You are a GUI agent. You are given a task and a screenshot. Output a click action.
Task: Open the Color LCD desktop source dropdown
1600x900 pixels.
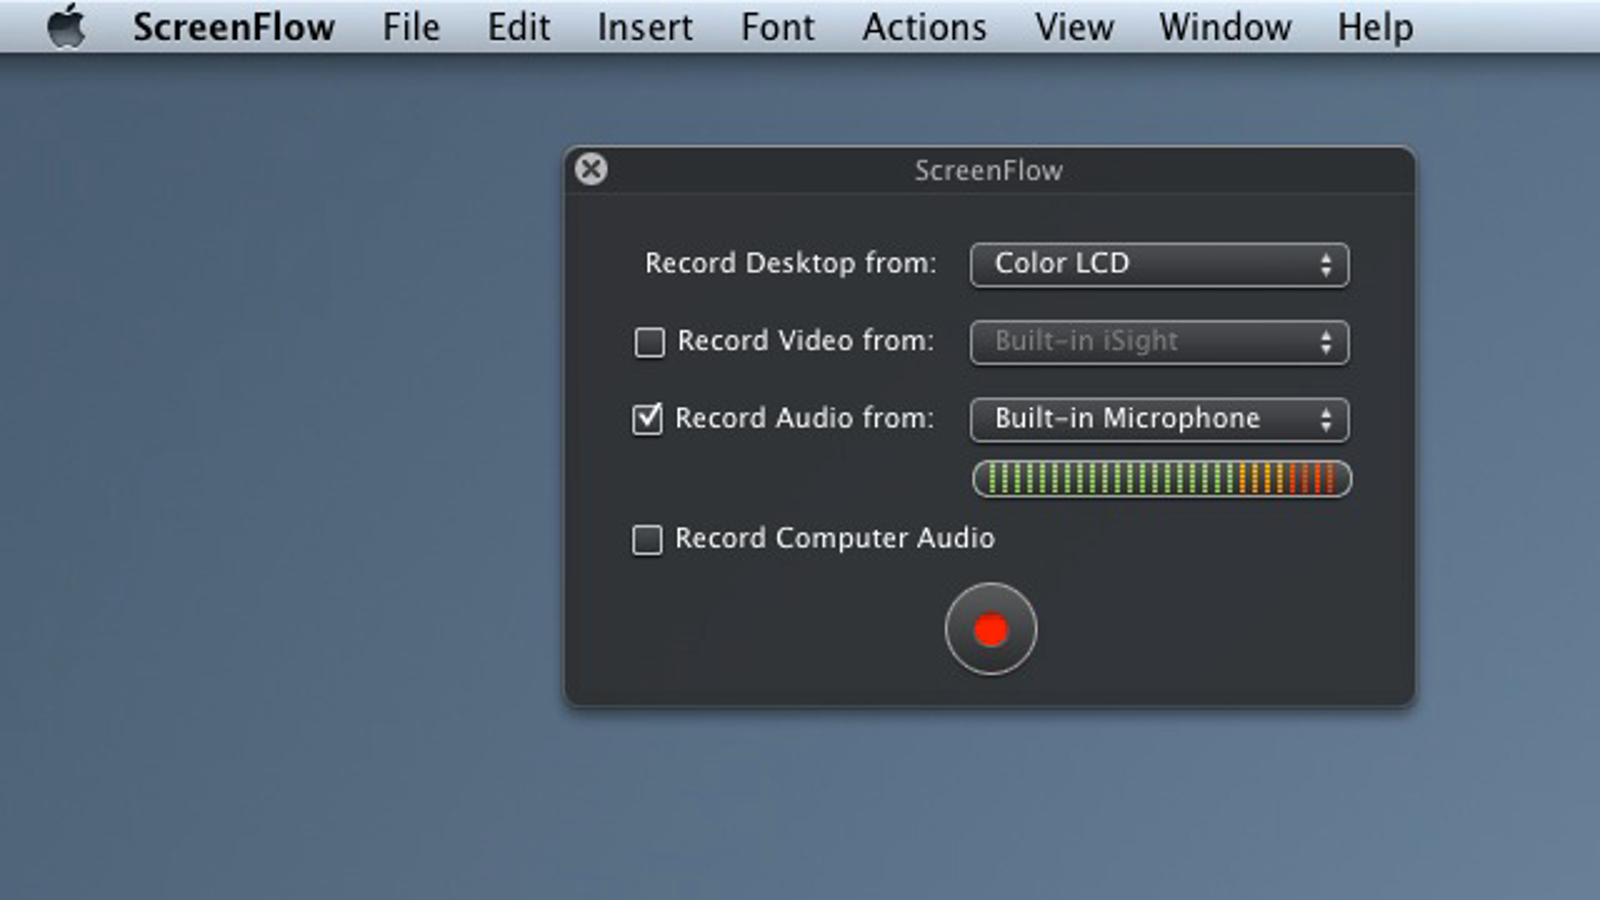coord(1159,265)
